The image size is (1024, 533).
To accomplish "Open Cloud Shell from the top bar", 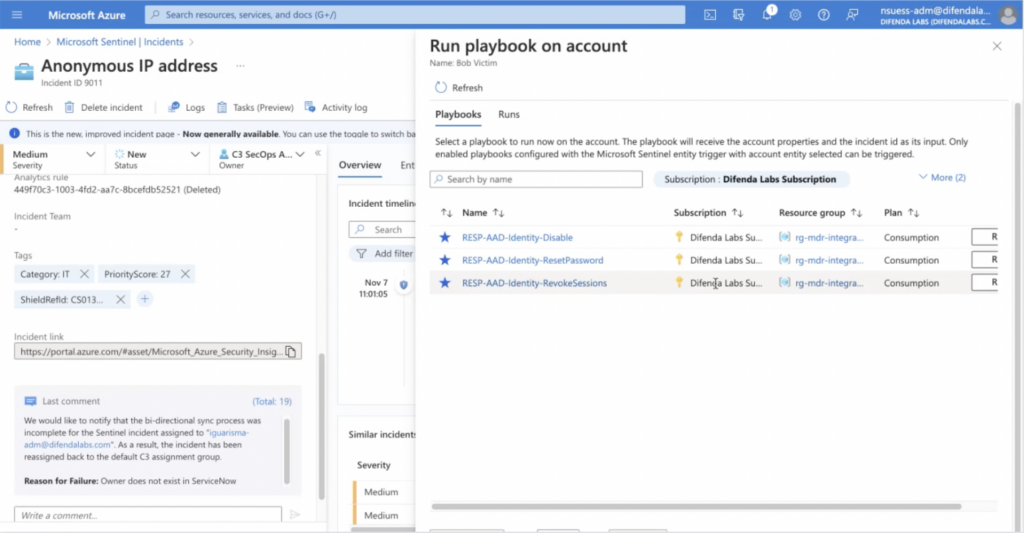I will coord(710,14).
